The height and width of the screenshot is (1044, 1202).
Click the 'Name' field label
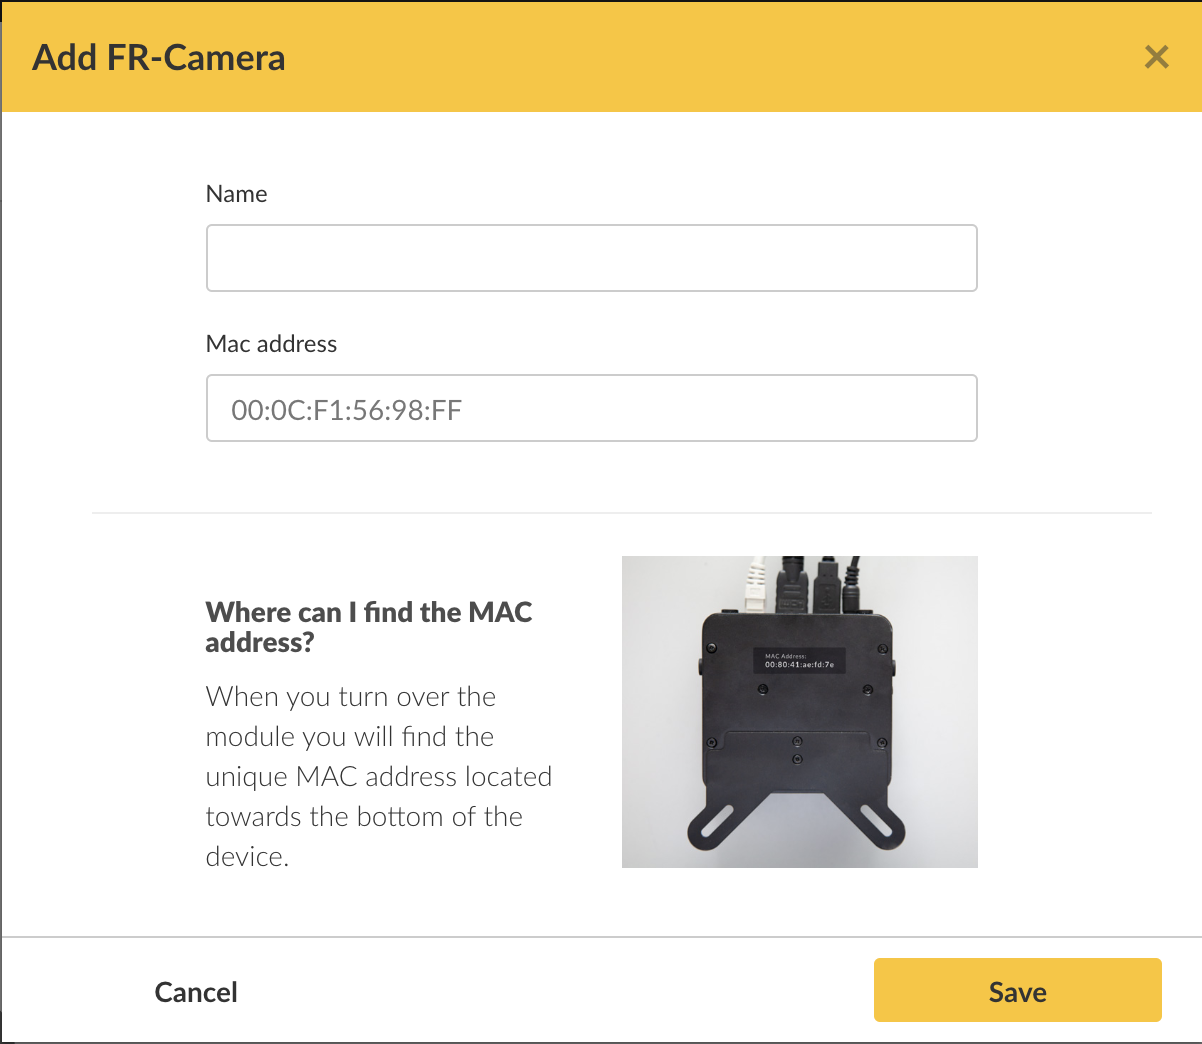tap(236, 194)
